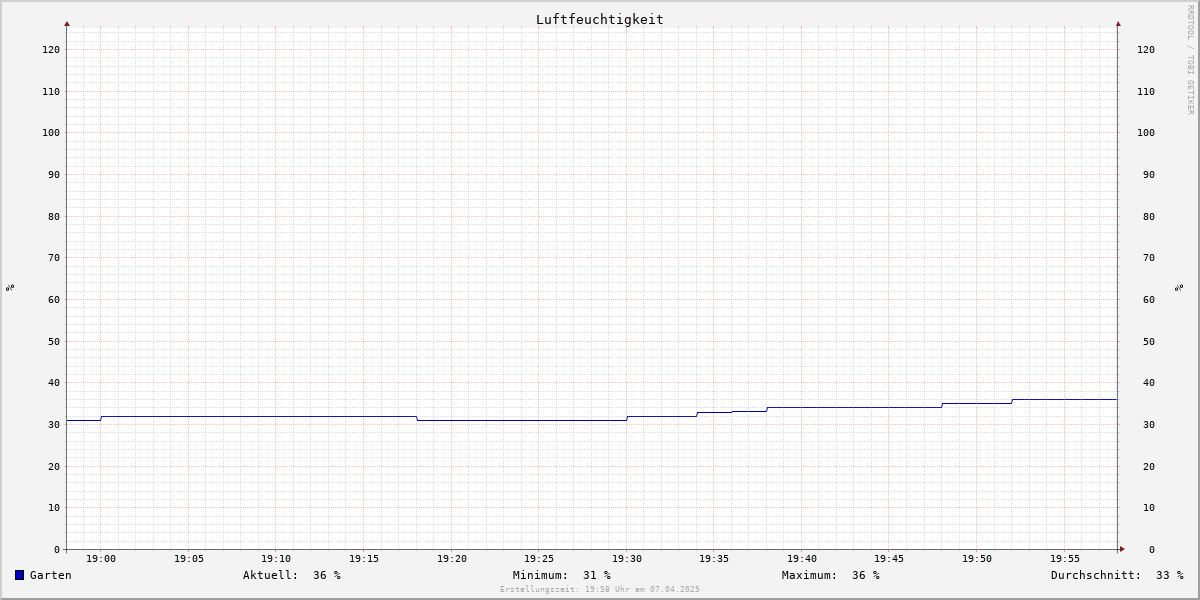This screenshot has height=600, width=1200.
Task: Click the 19:10 time axis label
Action: tap(276, 559)
